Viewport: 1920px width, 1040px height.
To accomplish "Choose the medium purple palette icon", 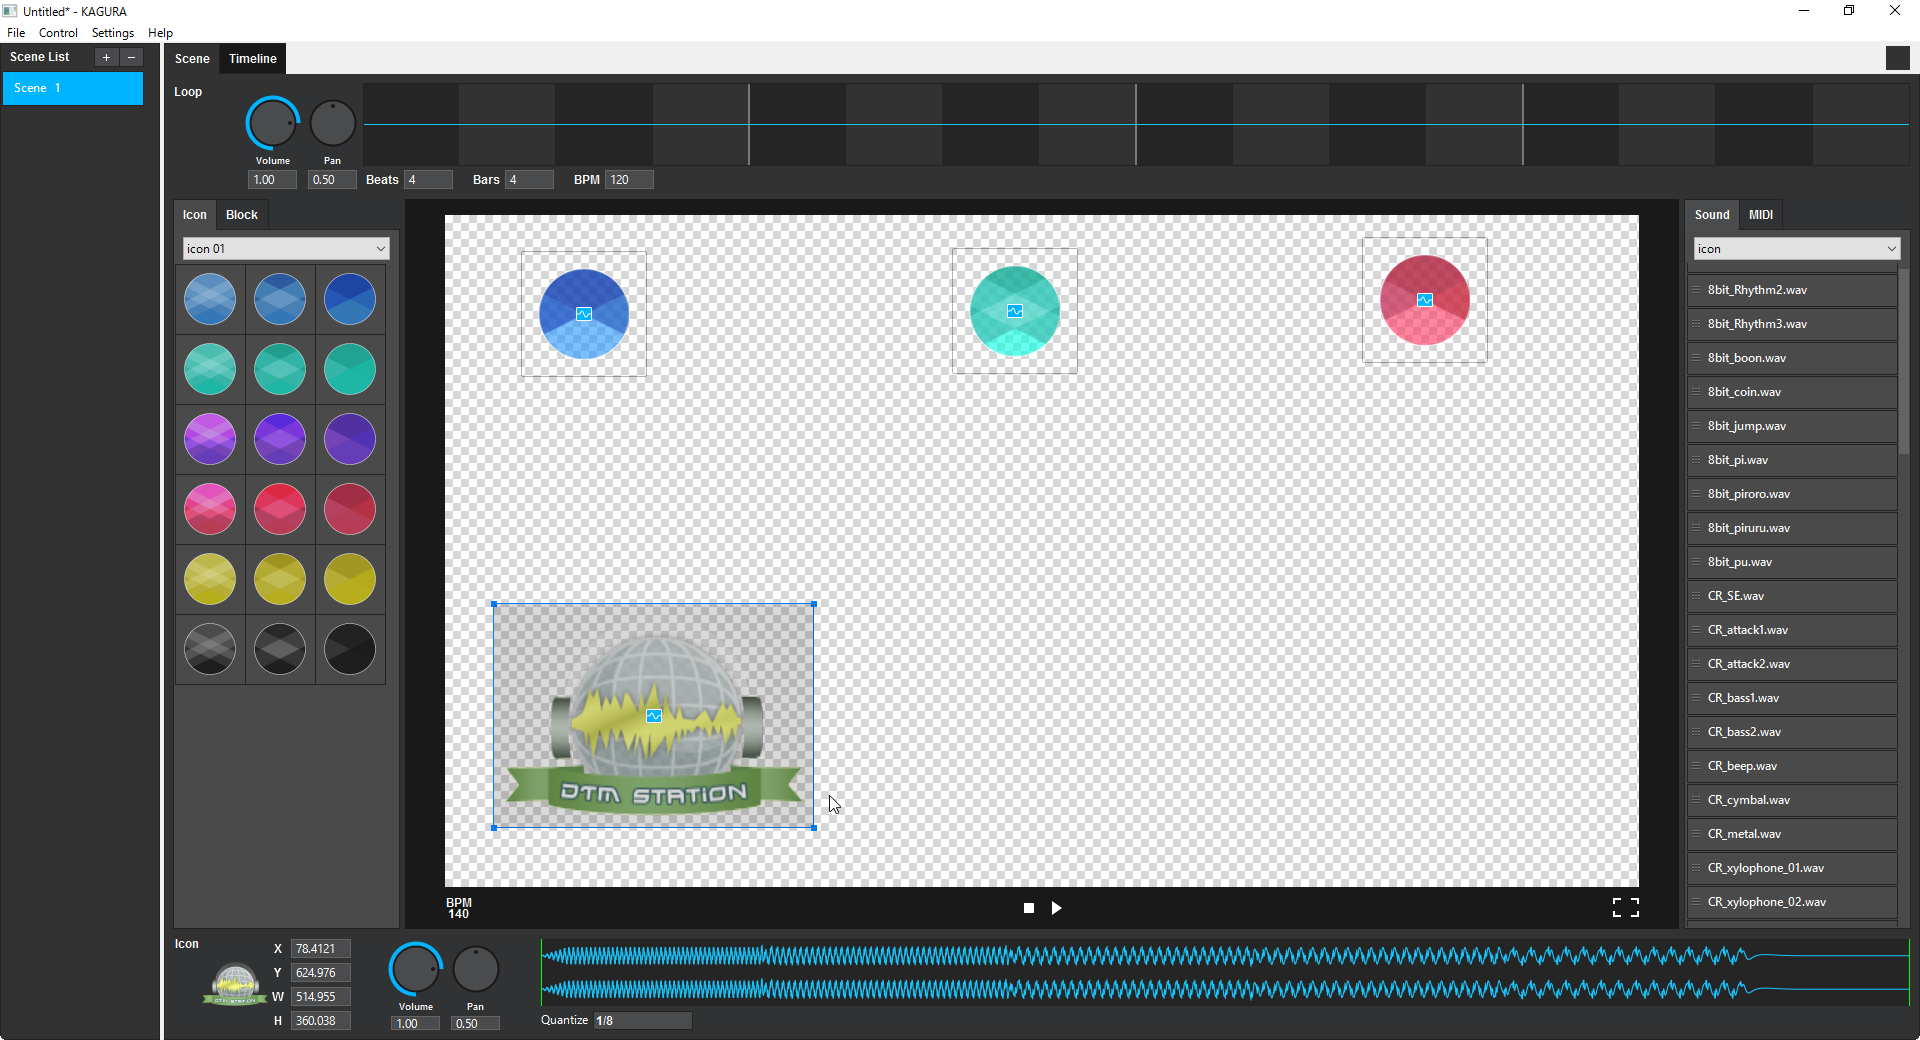I will [x=280, y=439].
